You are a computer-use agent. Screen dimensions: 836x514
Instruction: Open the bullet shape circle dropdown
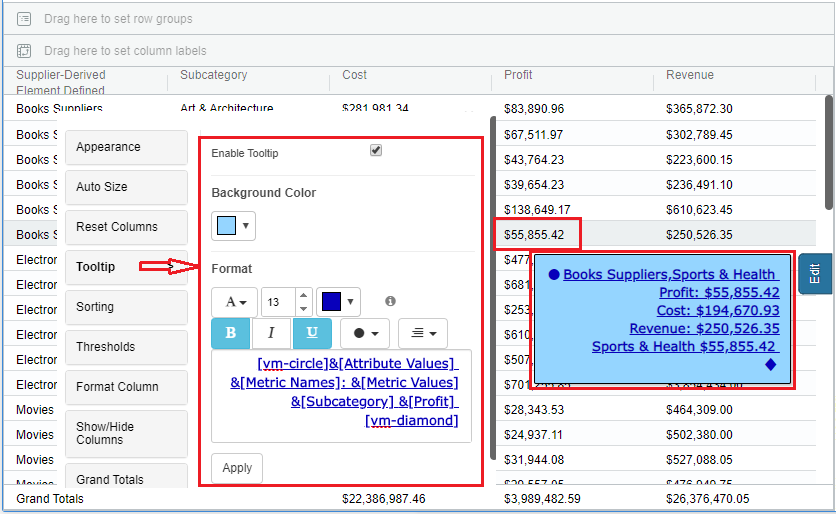(x=366, y=333)
